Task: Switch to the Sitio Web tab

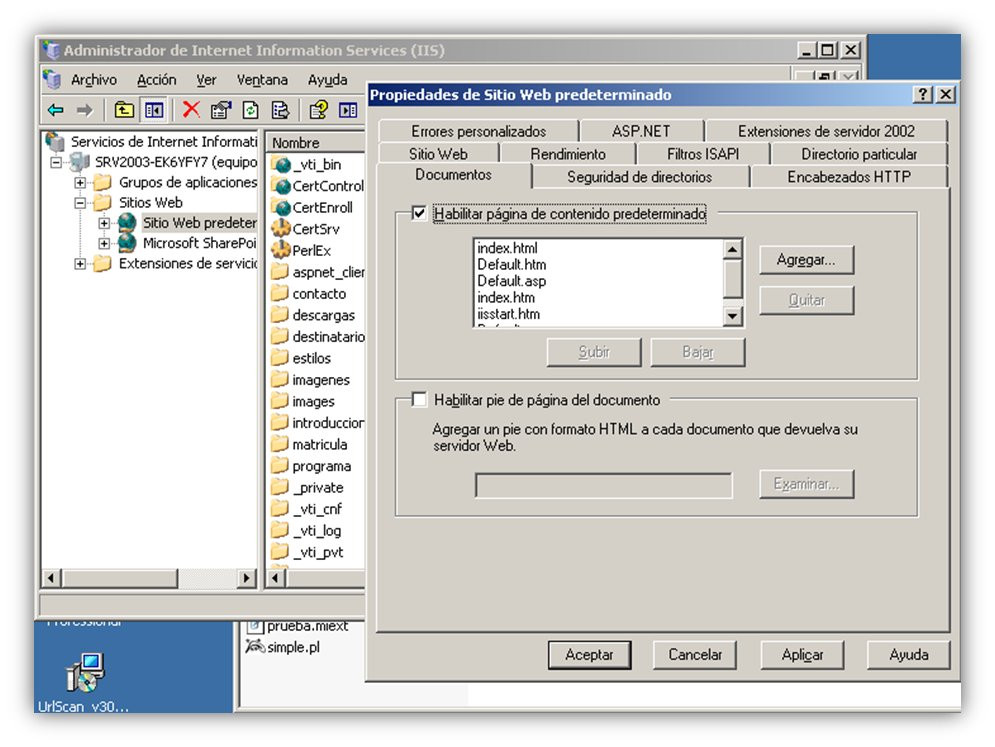Action: point(438,154)
